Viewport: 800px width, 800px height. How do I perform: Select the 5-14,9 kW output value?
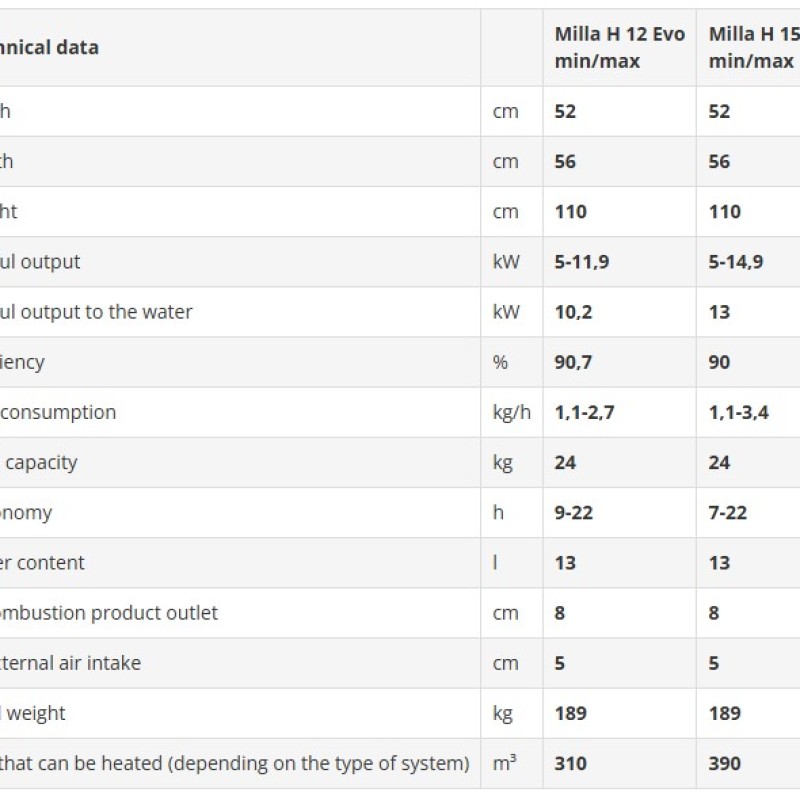[x=735, y=262]
